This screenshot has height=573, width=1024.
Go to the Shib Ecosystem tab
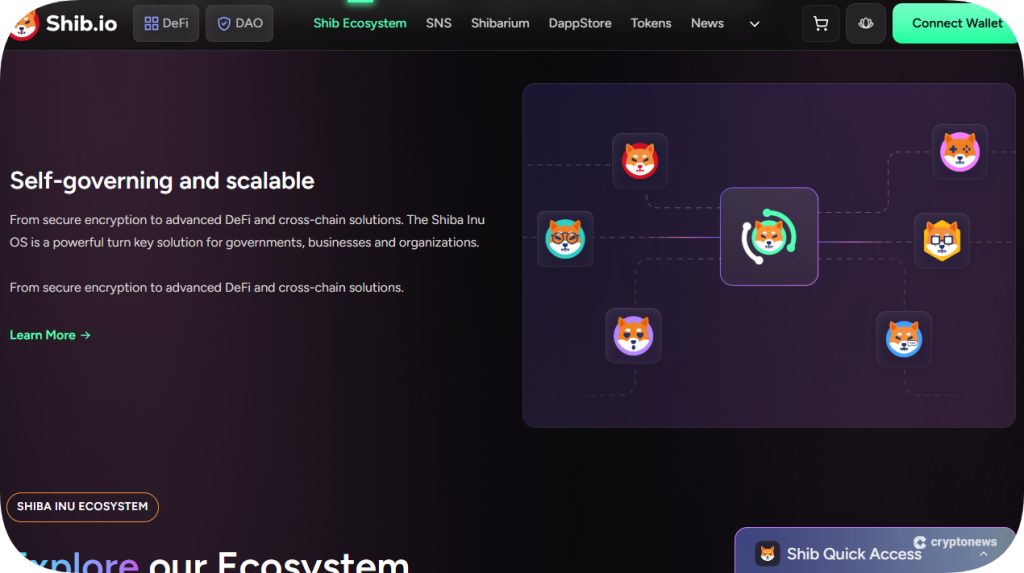(359, 23)
